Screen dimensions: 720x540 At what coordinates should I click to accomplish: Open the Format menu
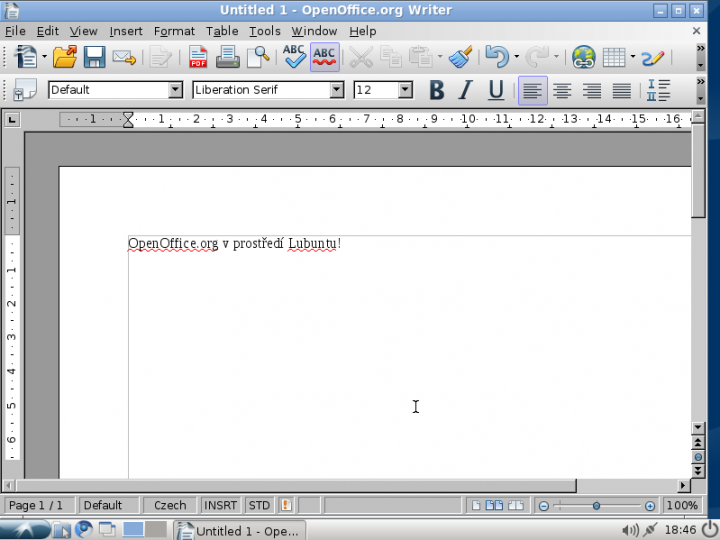coord(174,31)
